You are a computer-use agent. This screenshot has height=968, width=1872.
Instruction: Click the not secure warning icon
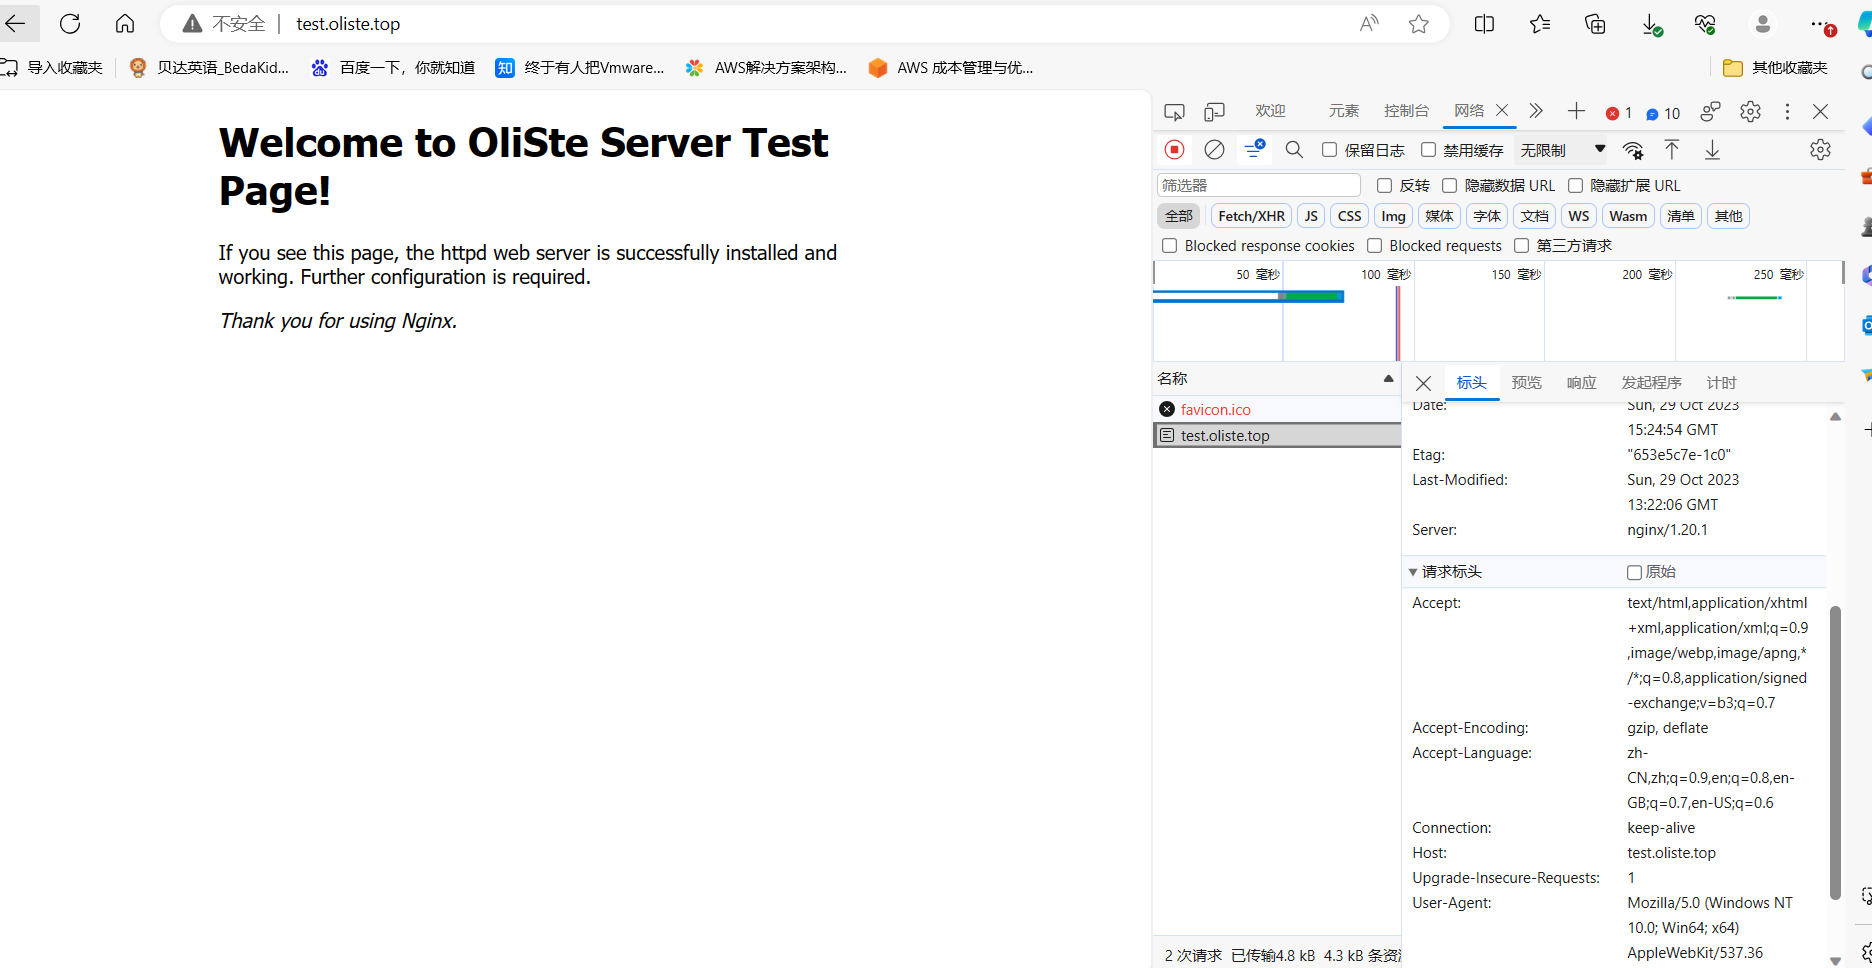click(x=192, y=24)
